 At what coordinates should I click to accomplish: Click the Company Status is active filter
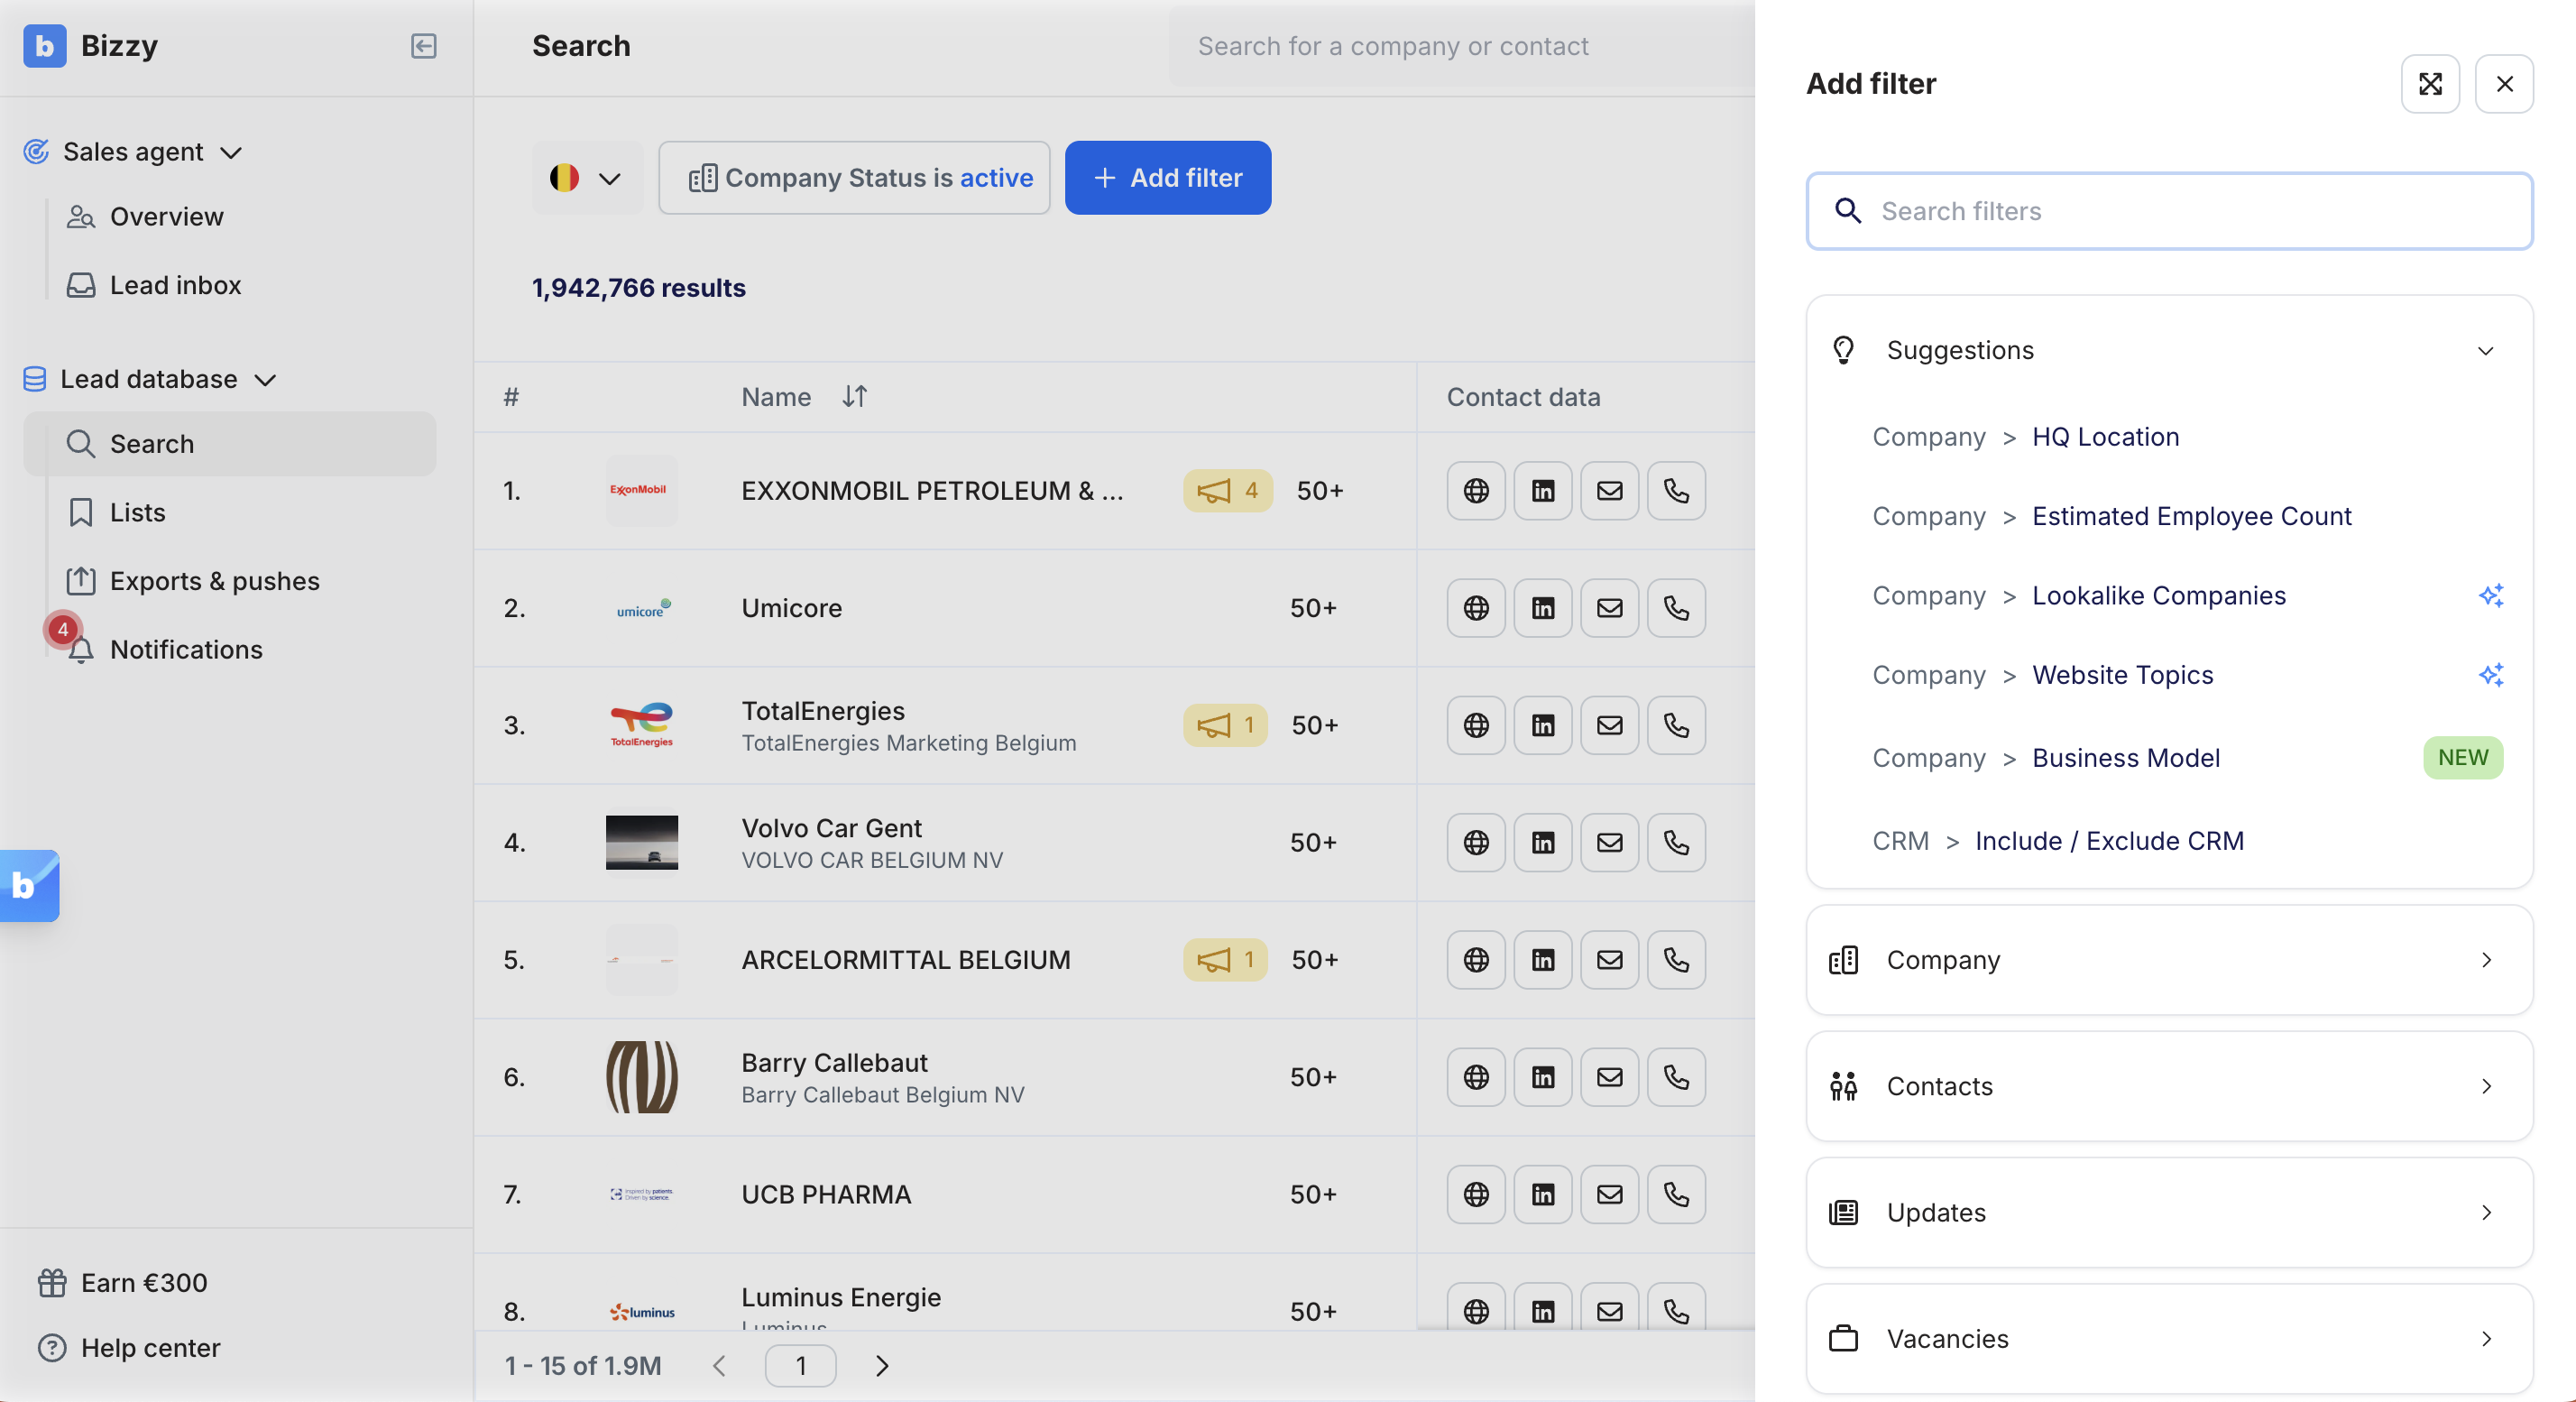[x=854, y=178]
